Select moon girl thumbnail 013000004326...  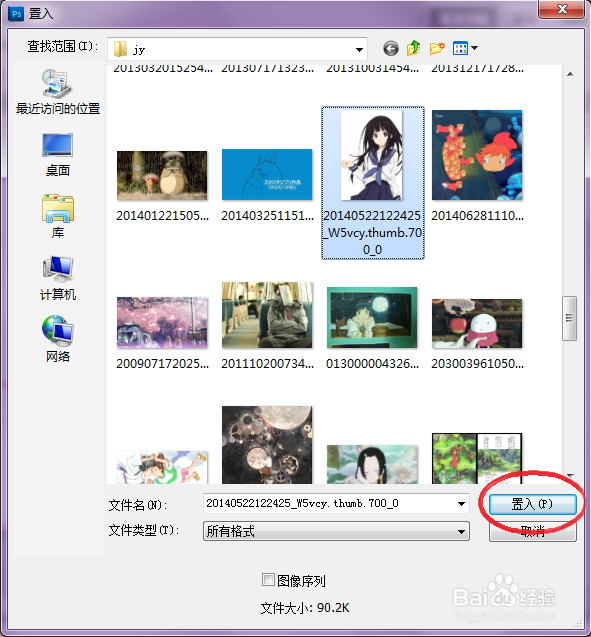point(372,318)
